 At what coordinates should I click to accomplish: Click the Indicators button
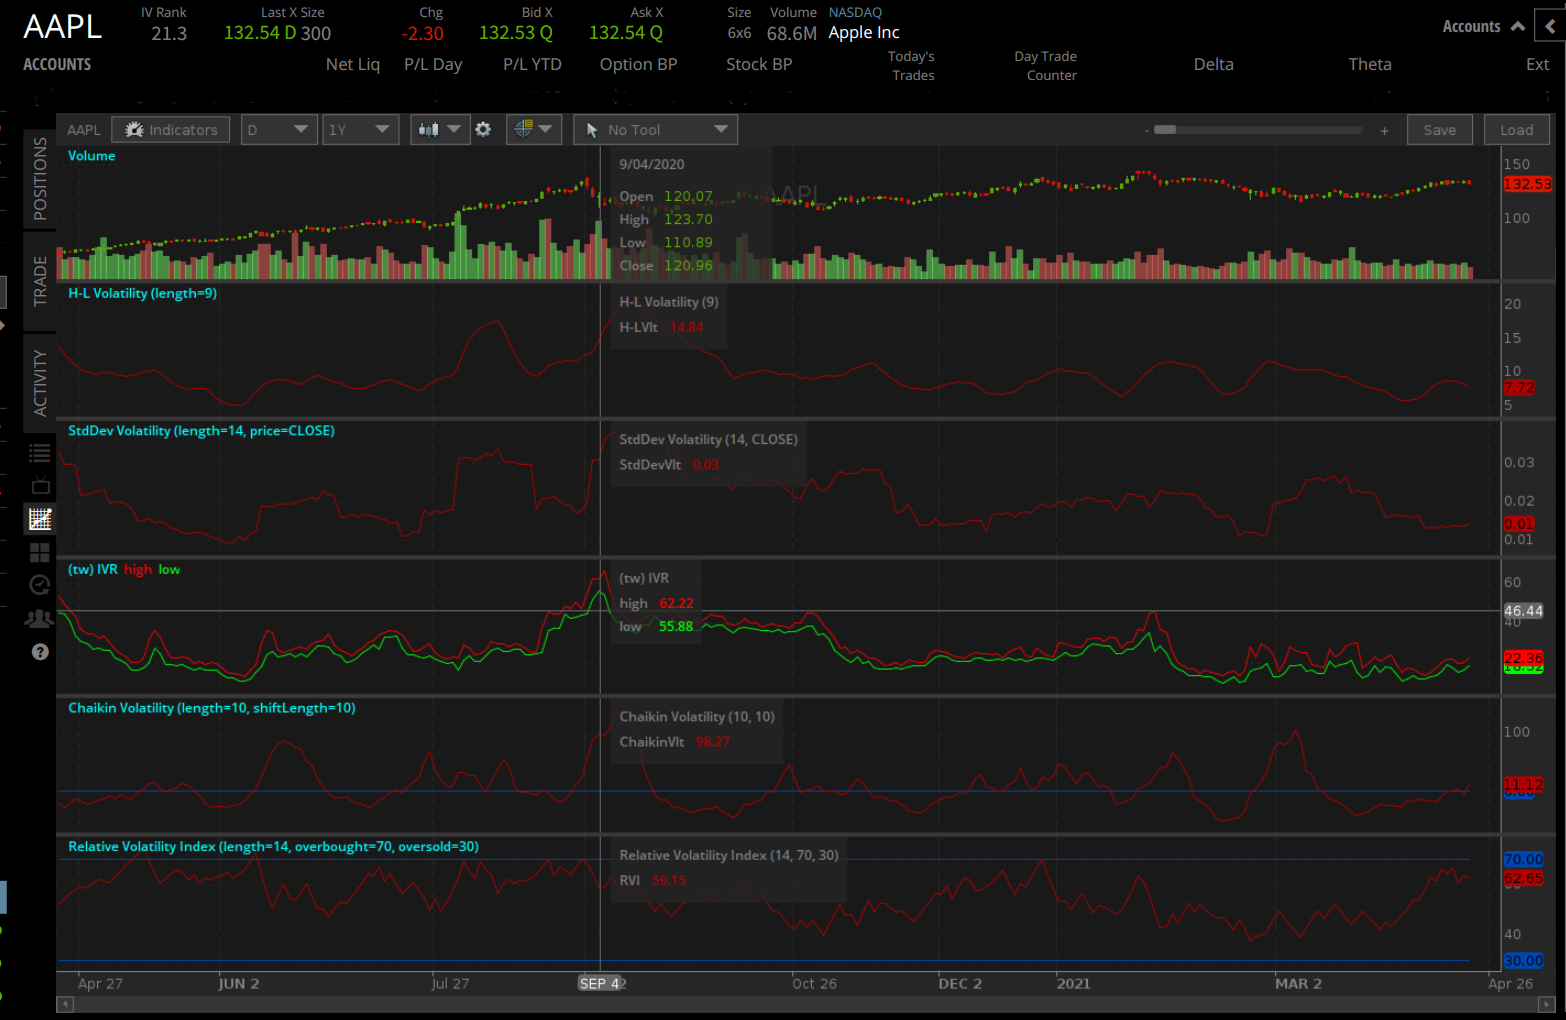[x=171, y=130]
